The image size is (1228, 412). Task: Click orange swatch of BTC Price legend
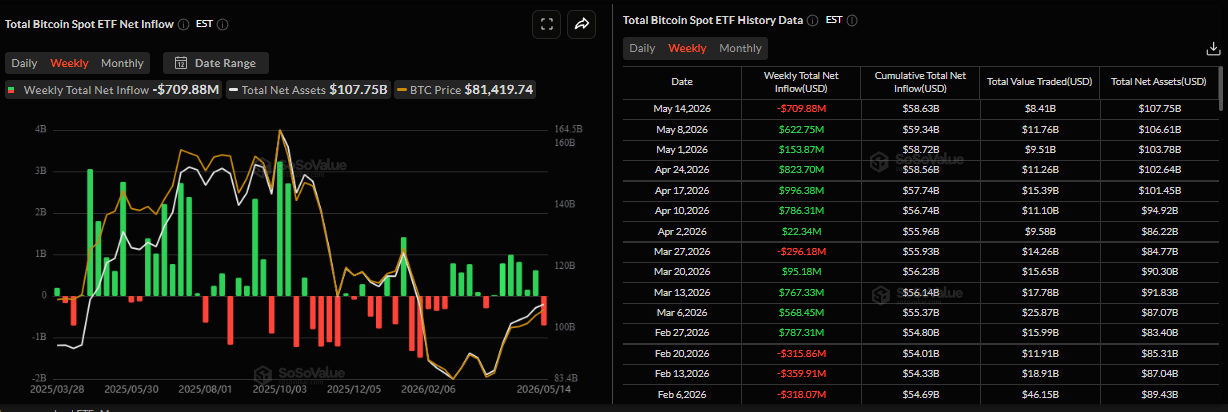401,90
